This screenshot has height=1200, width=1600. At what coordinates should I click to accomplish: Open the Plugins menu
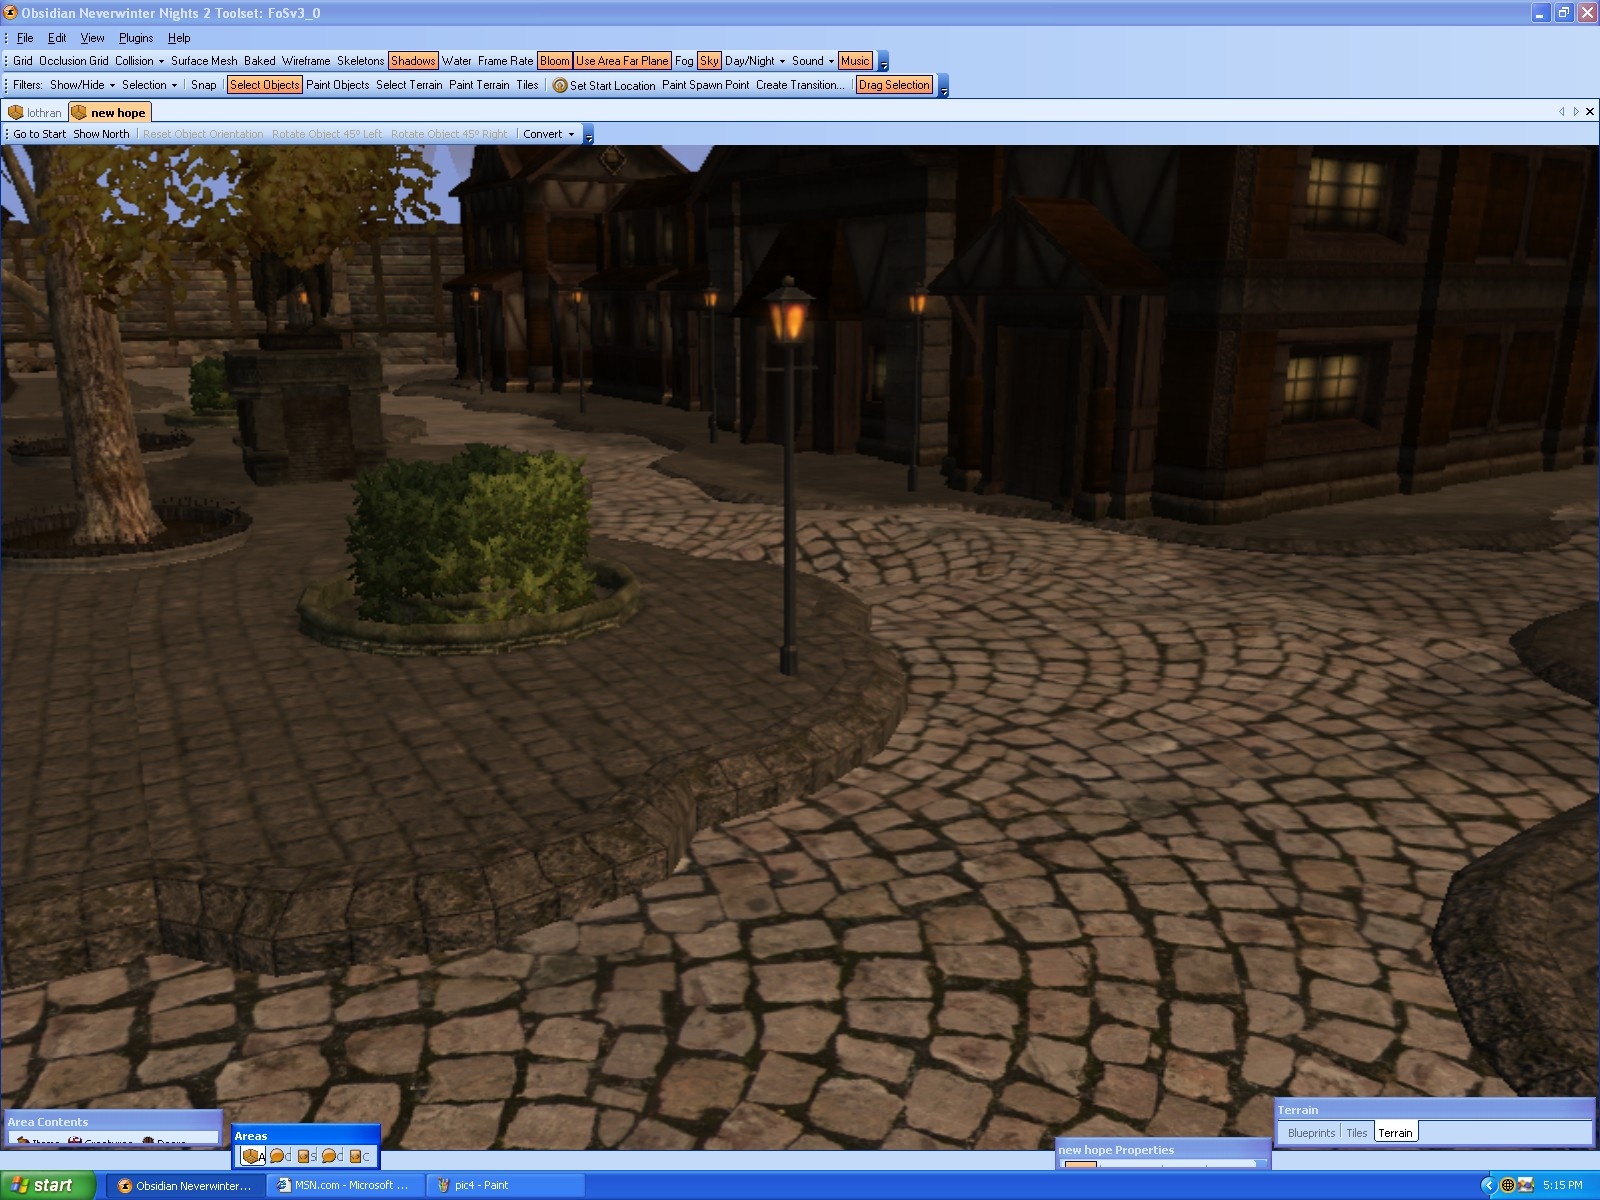tap(136, 38)
